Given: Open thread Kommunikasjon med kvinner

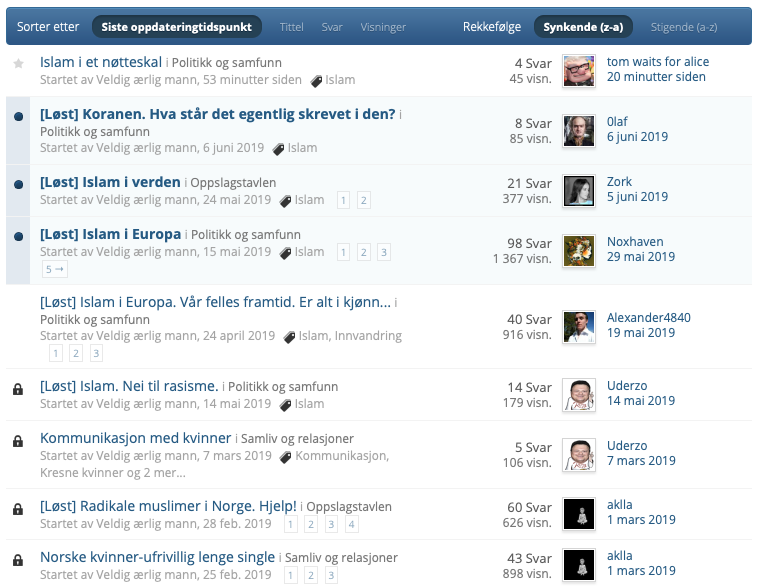Looking at the screenshot, I should click(136, 437).
